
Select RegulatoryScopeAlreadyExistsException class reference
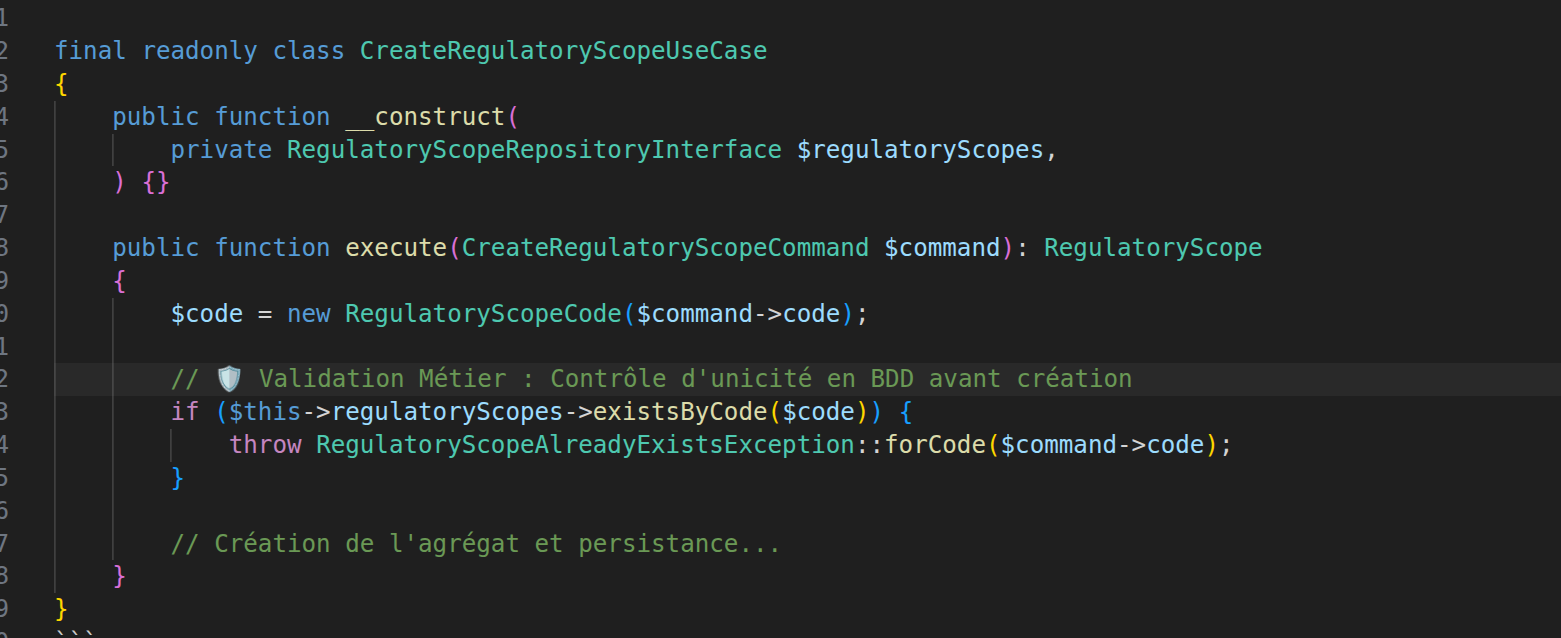click(585, 445)
